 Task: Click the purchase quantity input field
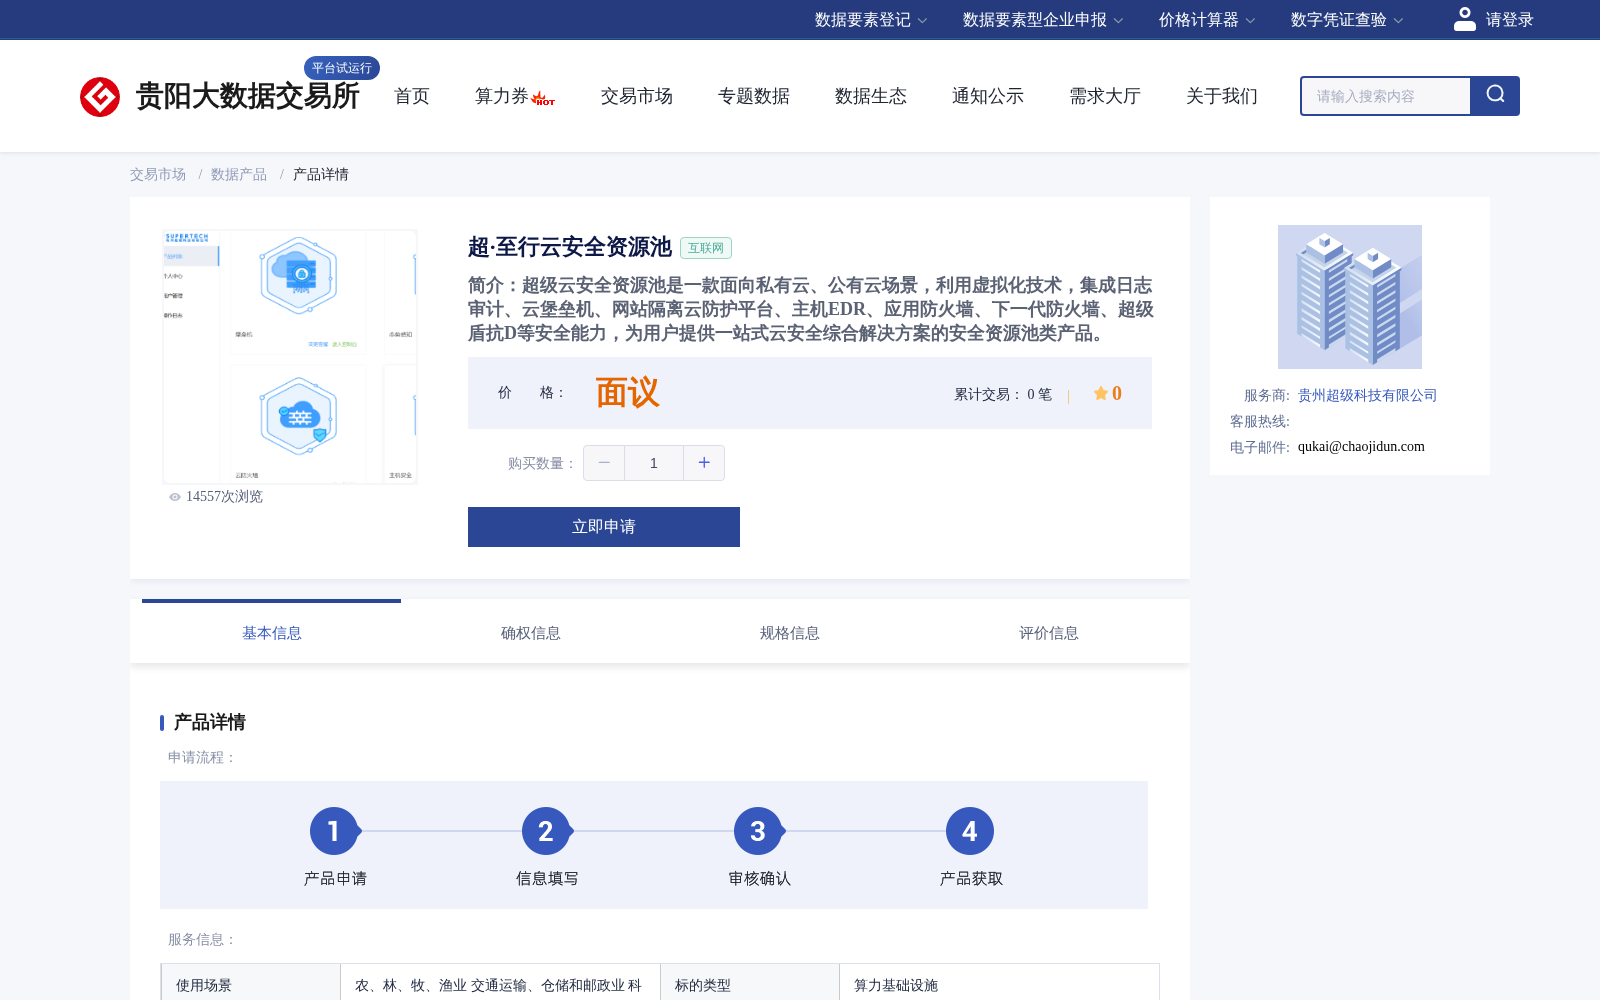pos(654,463)
